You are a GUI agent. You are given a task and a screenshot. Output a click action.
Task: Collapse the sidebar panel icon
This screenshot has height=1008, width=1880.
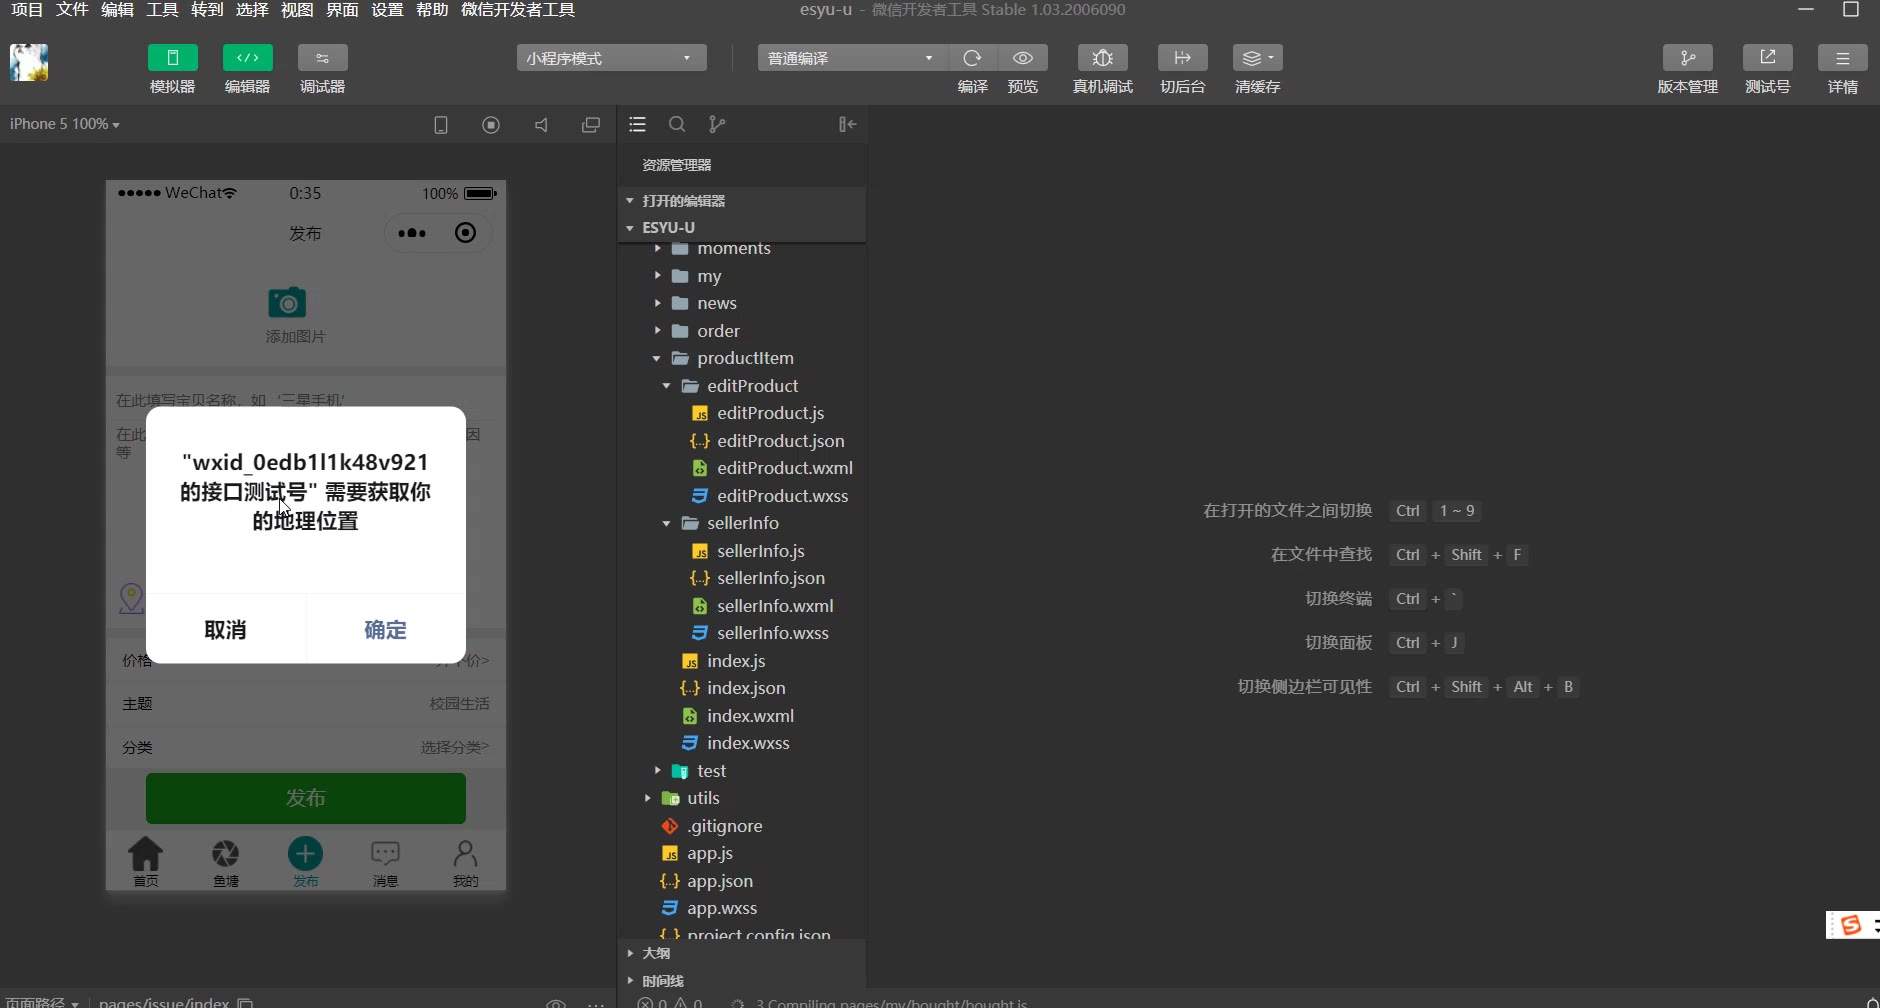click(847, 125)
